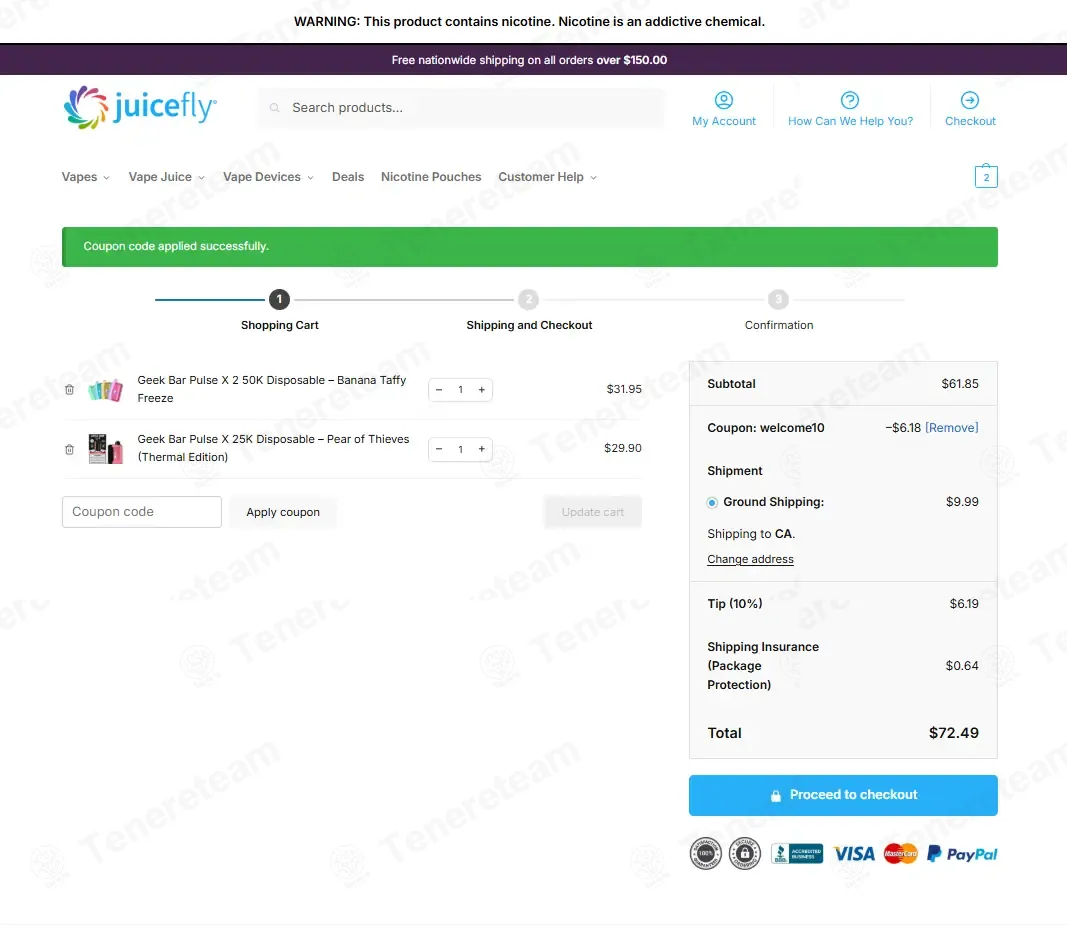The height and width of the screenshot is (932, 1067).
Task: Click the Update cart button
Action: point(593,512)
